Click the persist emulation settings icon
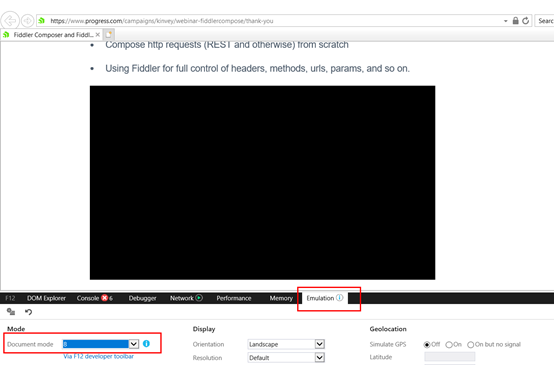 pos(11,312)
